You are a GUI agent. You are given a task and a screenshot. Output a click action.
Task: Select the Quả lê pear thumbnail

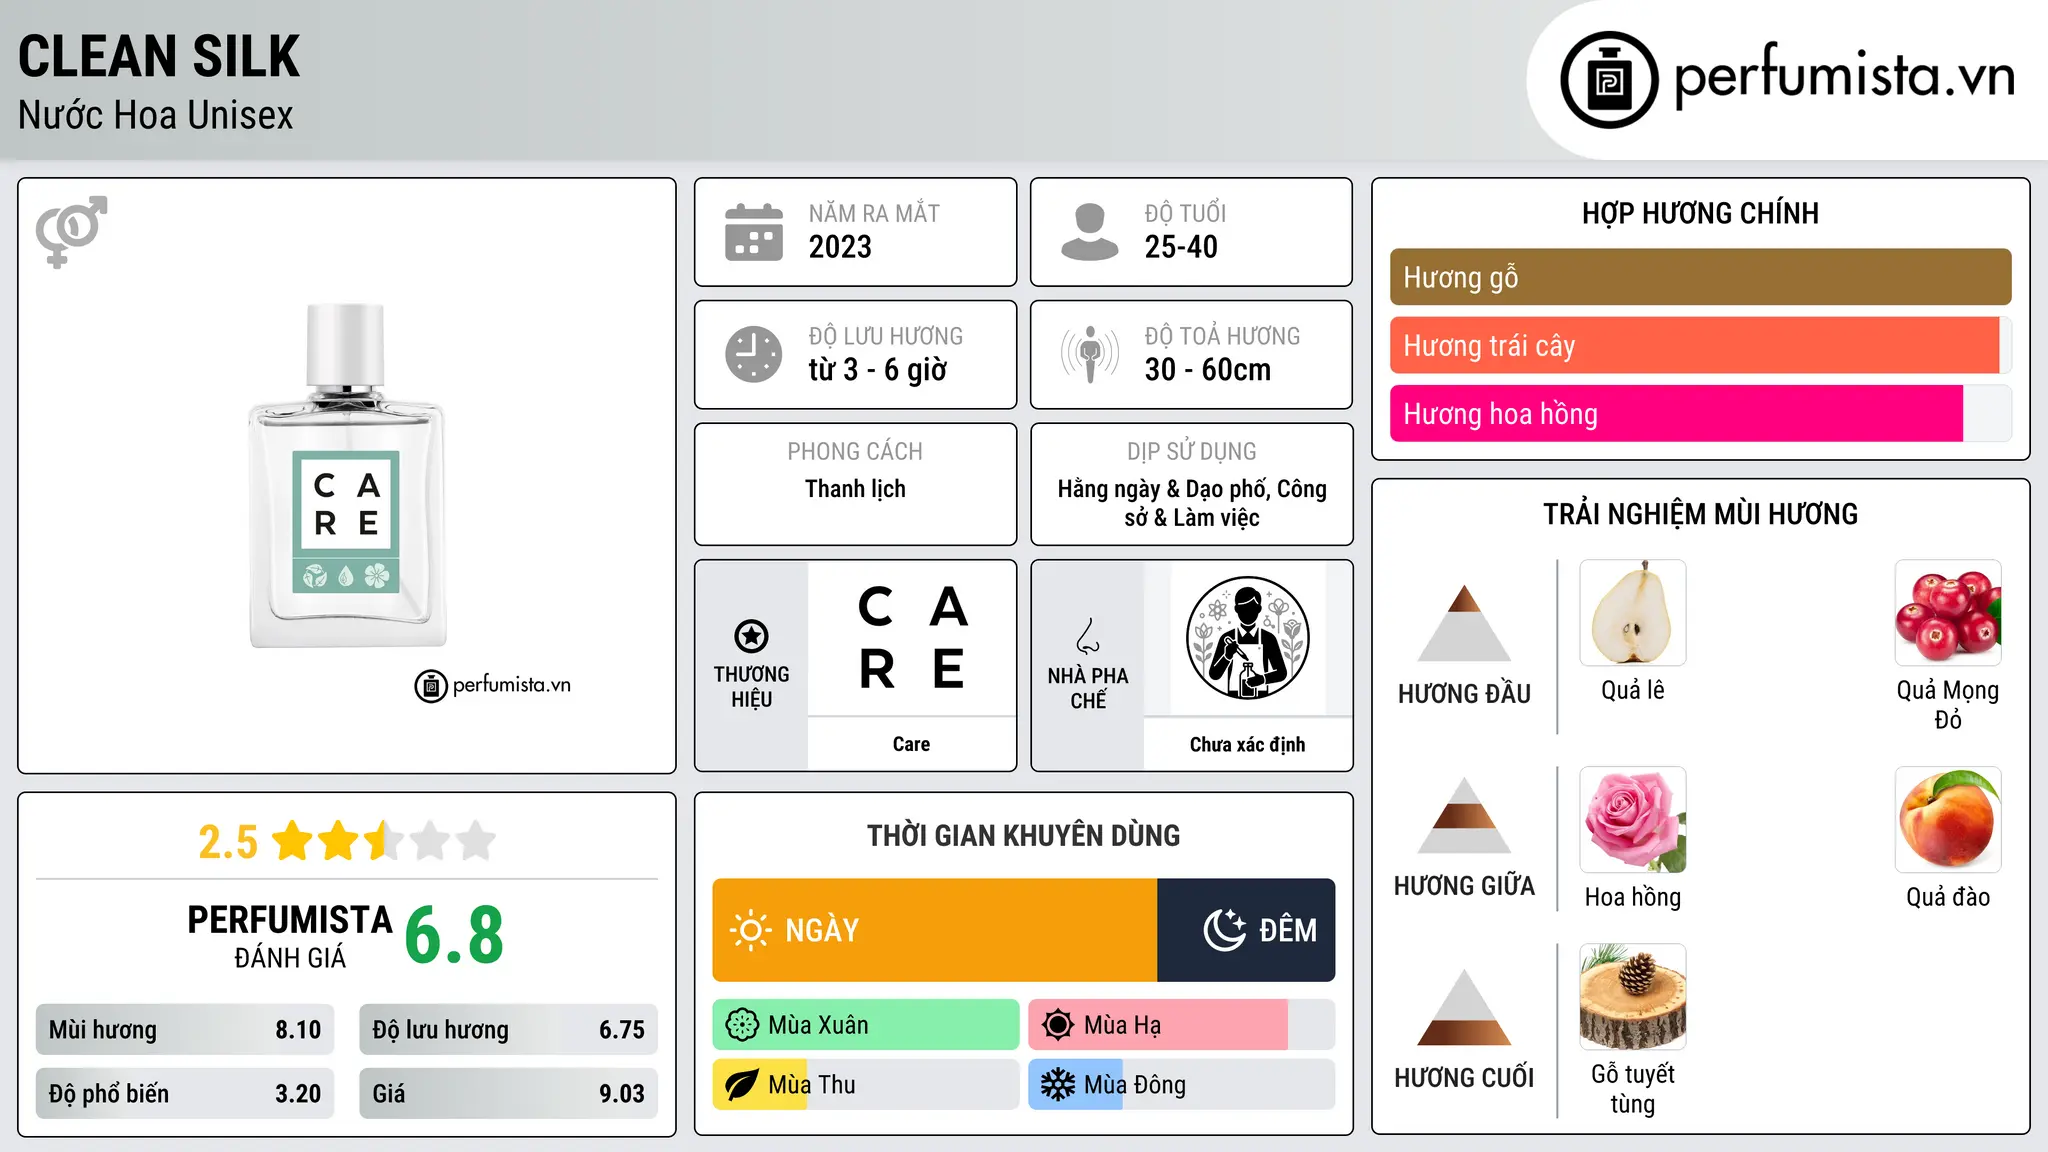[1633, 613]
